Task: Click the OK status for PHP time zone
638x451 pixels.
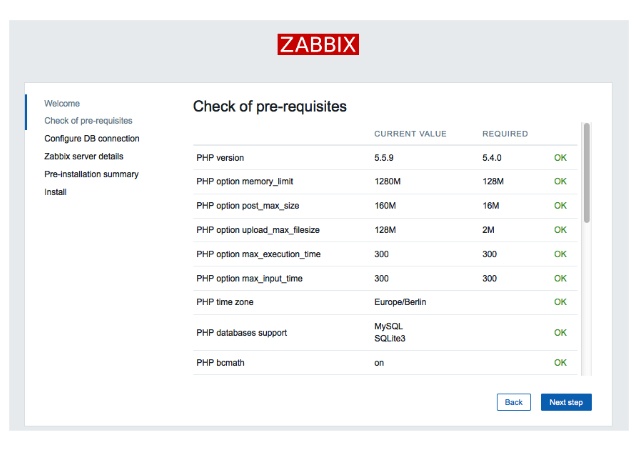Action: pos(560,302)
